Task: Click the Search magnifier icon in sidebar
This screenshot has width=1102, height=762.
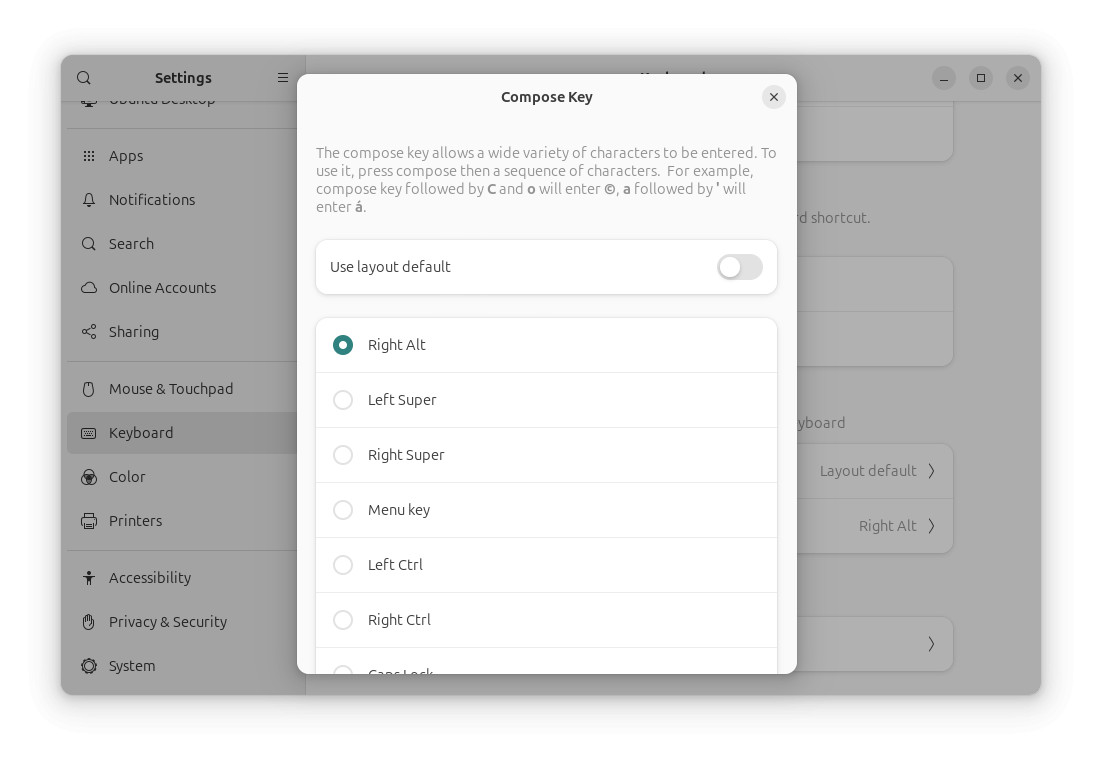Action: coord(89,244)
